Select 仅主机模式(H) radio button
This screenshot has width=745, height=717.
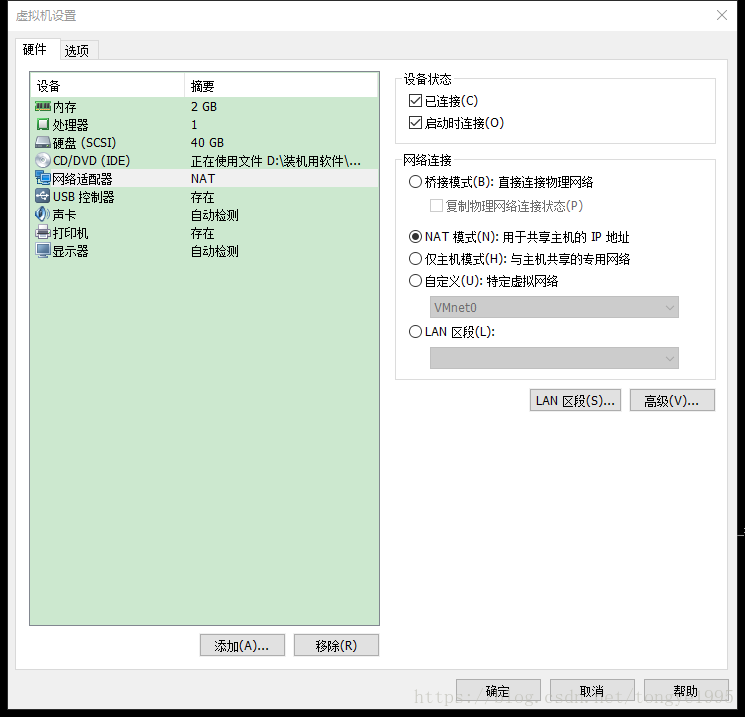[415, 259]
